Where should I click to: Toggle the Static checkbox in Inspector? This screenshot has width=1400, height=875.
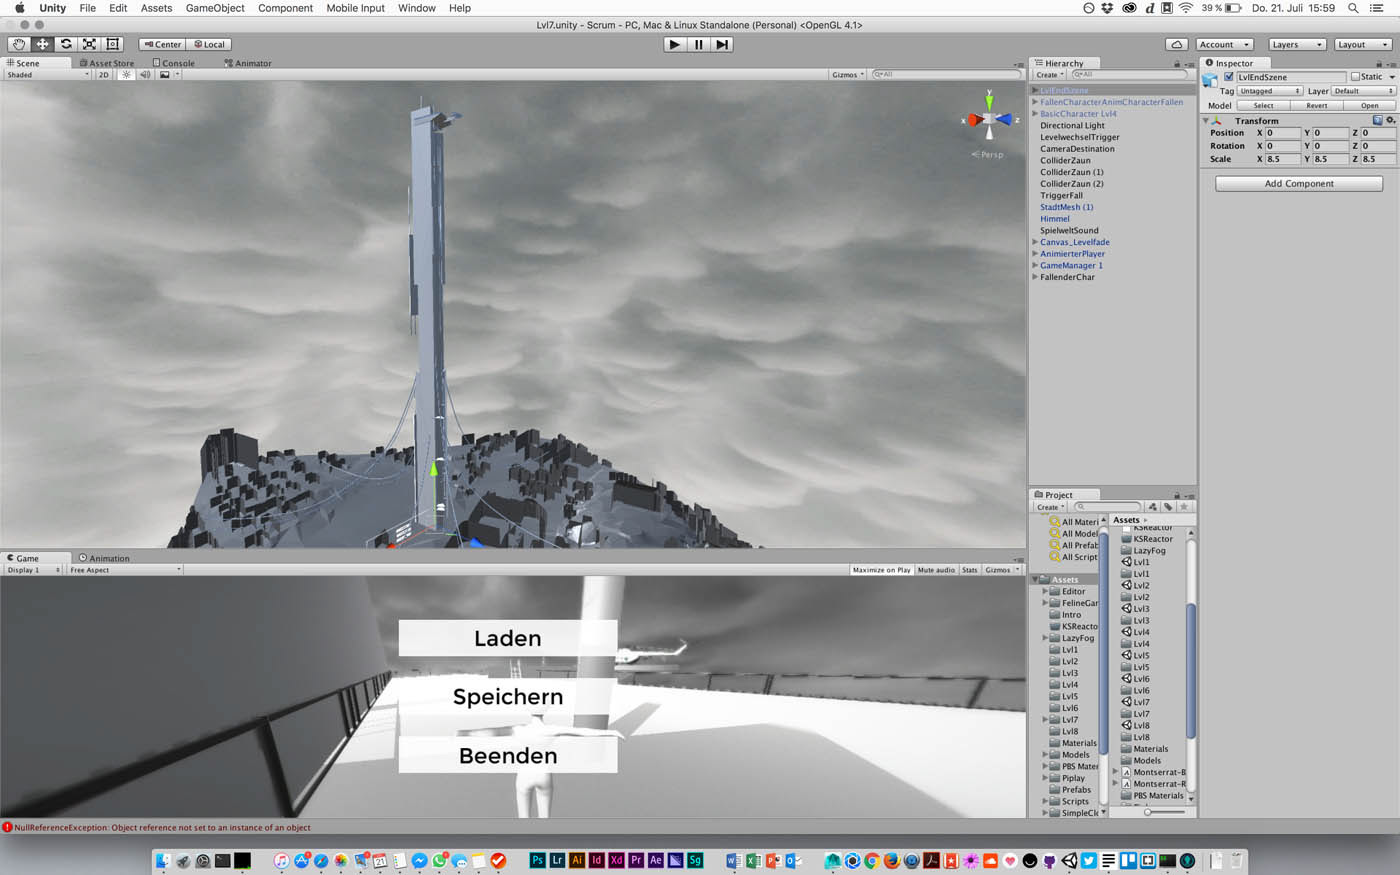point(1355,77)
